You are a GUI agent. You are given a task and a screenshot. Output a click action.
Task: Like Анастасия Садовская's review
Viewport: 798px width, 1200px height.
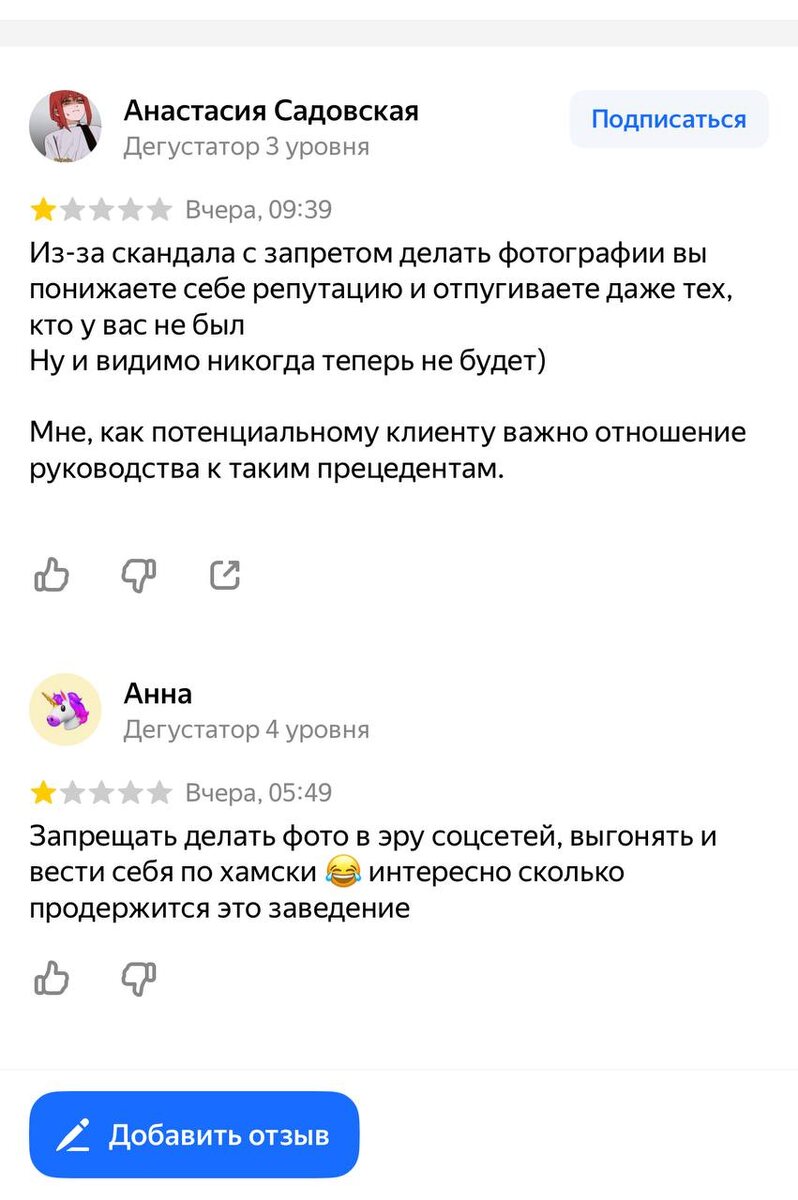click(x=51, y=575)
